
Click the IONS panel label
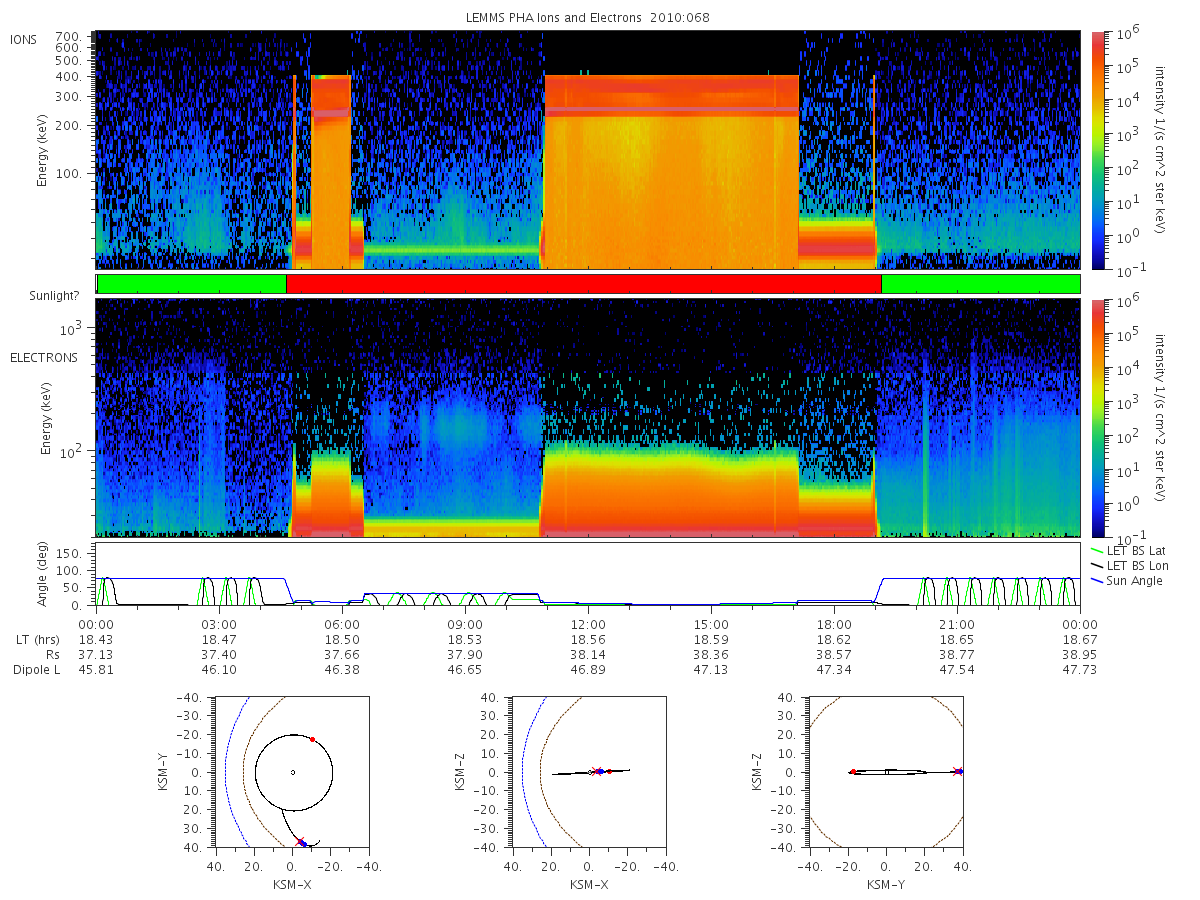click(26, 40)
